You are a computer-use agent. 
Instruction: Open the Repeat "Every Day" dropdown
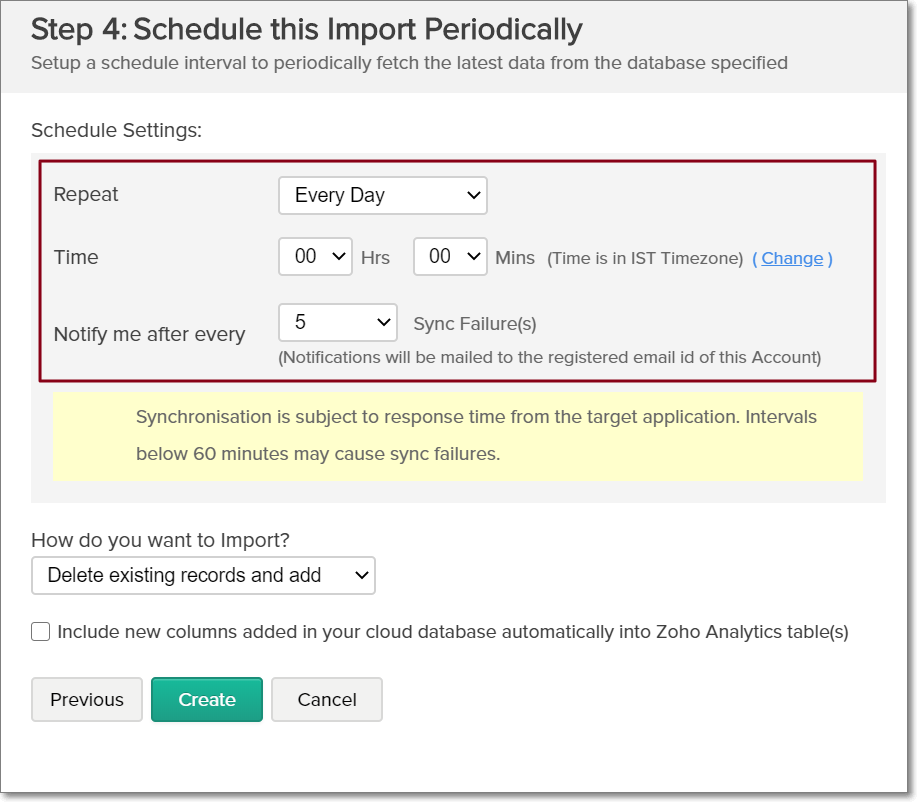tap(382, 196)
